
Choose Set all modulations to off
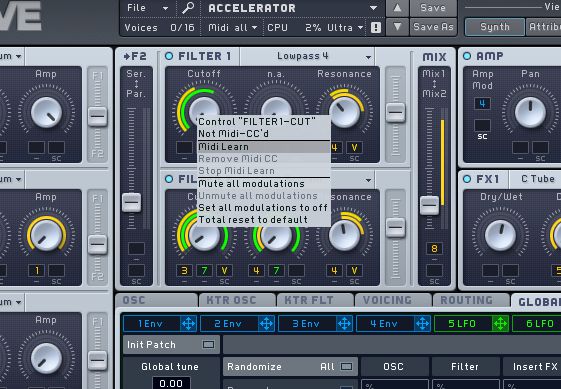pos(264,208)
